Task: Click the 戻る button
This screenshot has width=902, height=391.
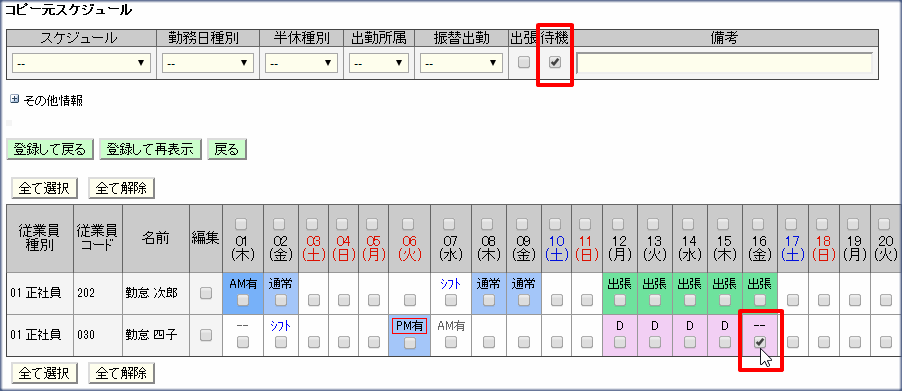Action: (227, 150)
